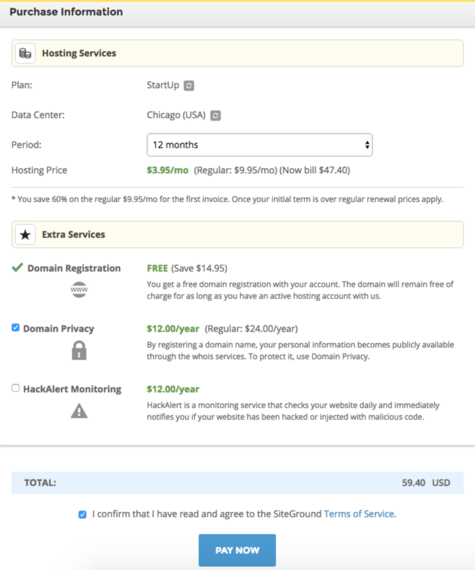This screenshot has height=570, width=475.
Task: Click the Hosting Services server icon
Action: coord(25,53)
